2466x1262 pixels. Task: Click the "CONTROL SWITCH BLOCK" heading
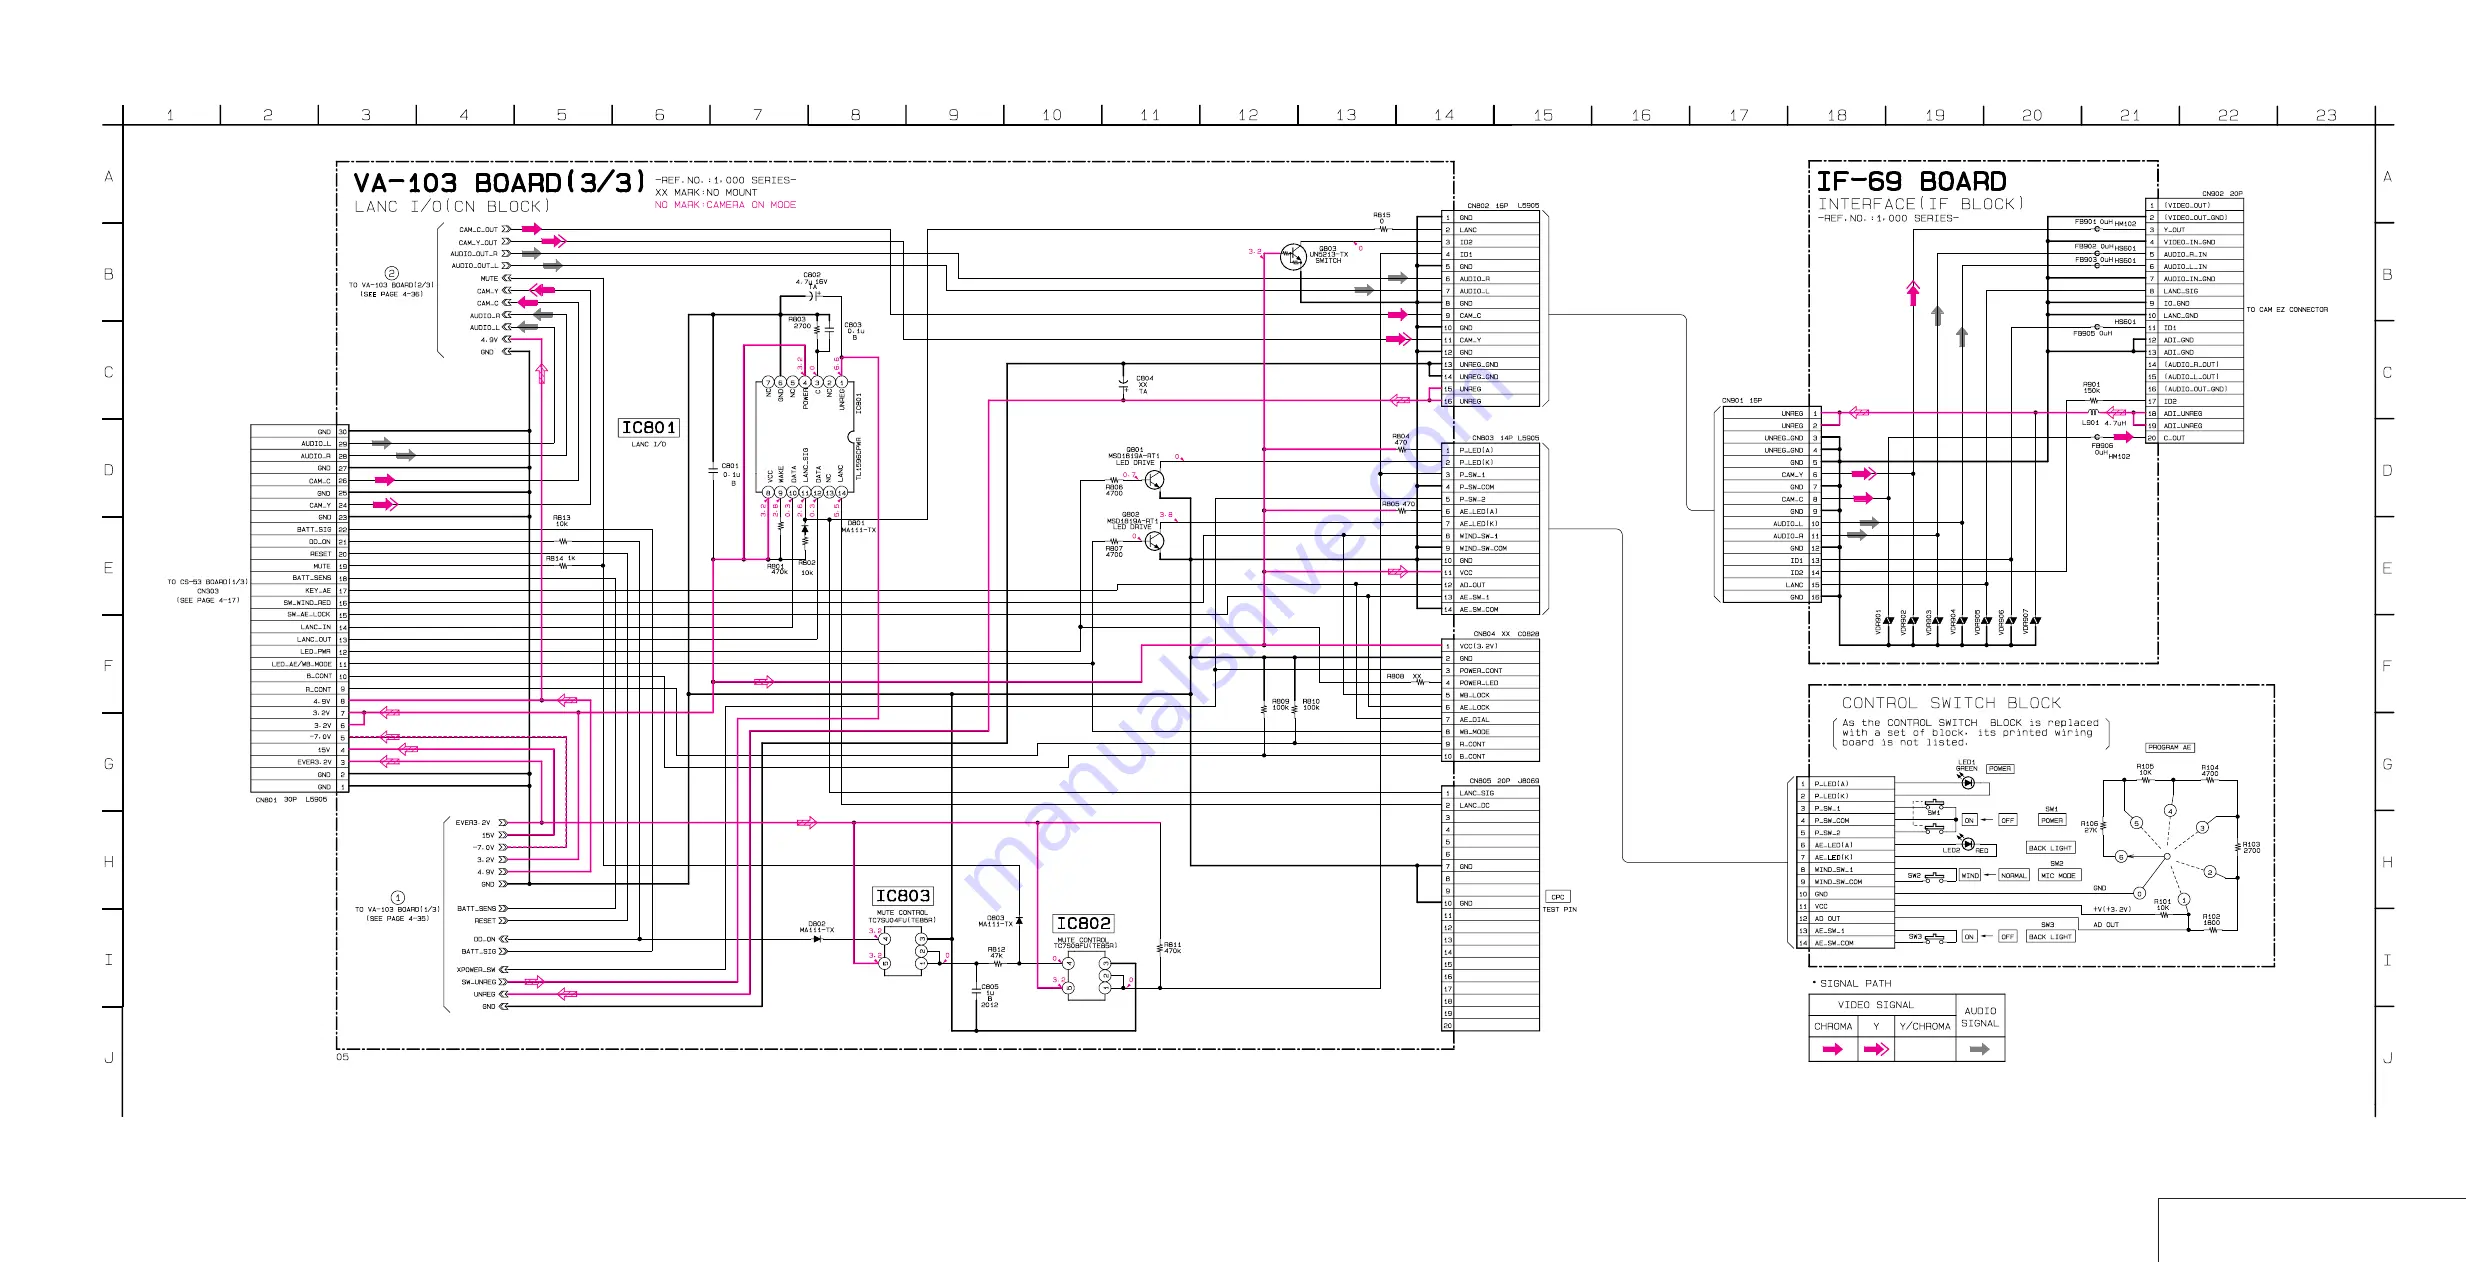[x=1951, y=703]
